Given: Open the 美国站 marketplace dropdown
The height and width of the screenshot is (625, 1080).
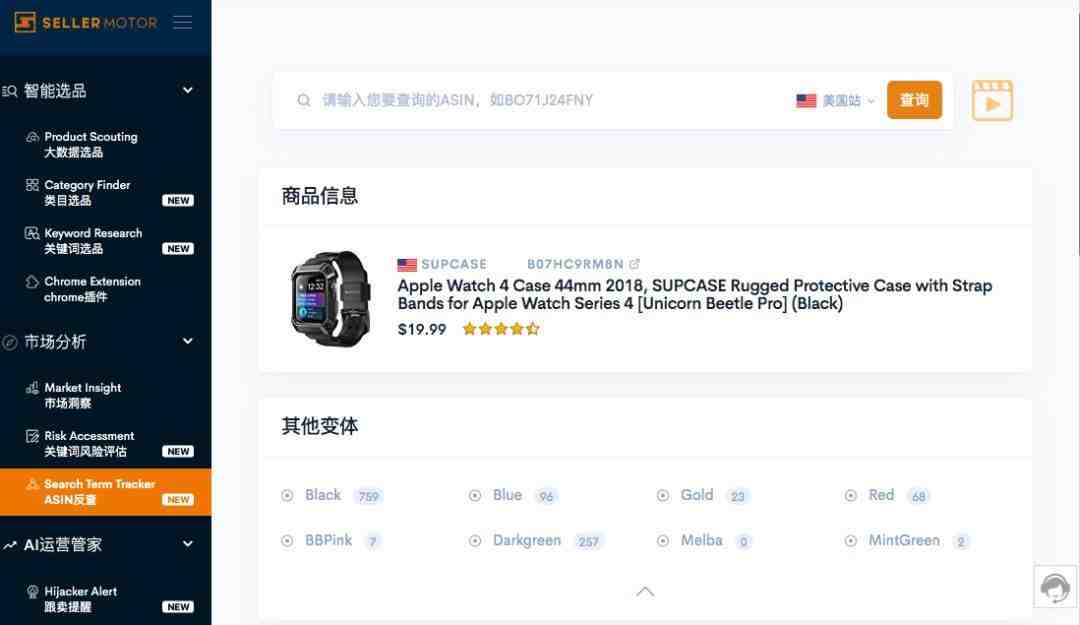Looking at the screenshot, I should (835, 101).
